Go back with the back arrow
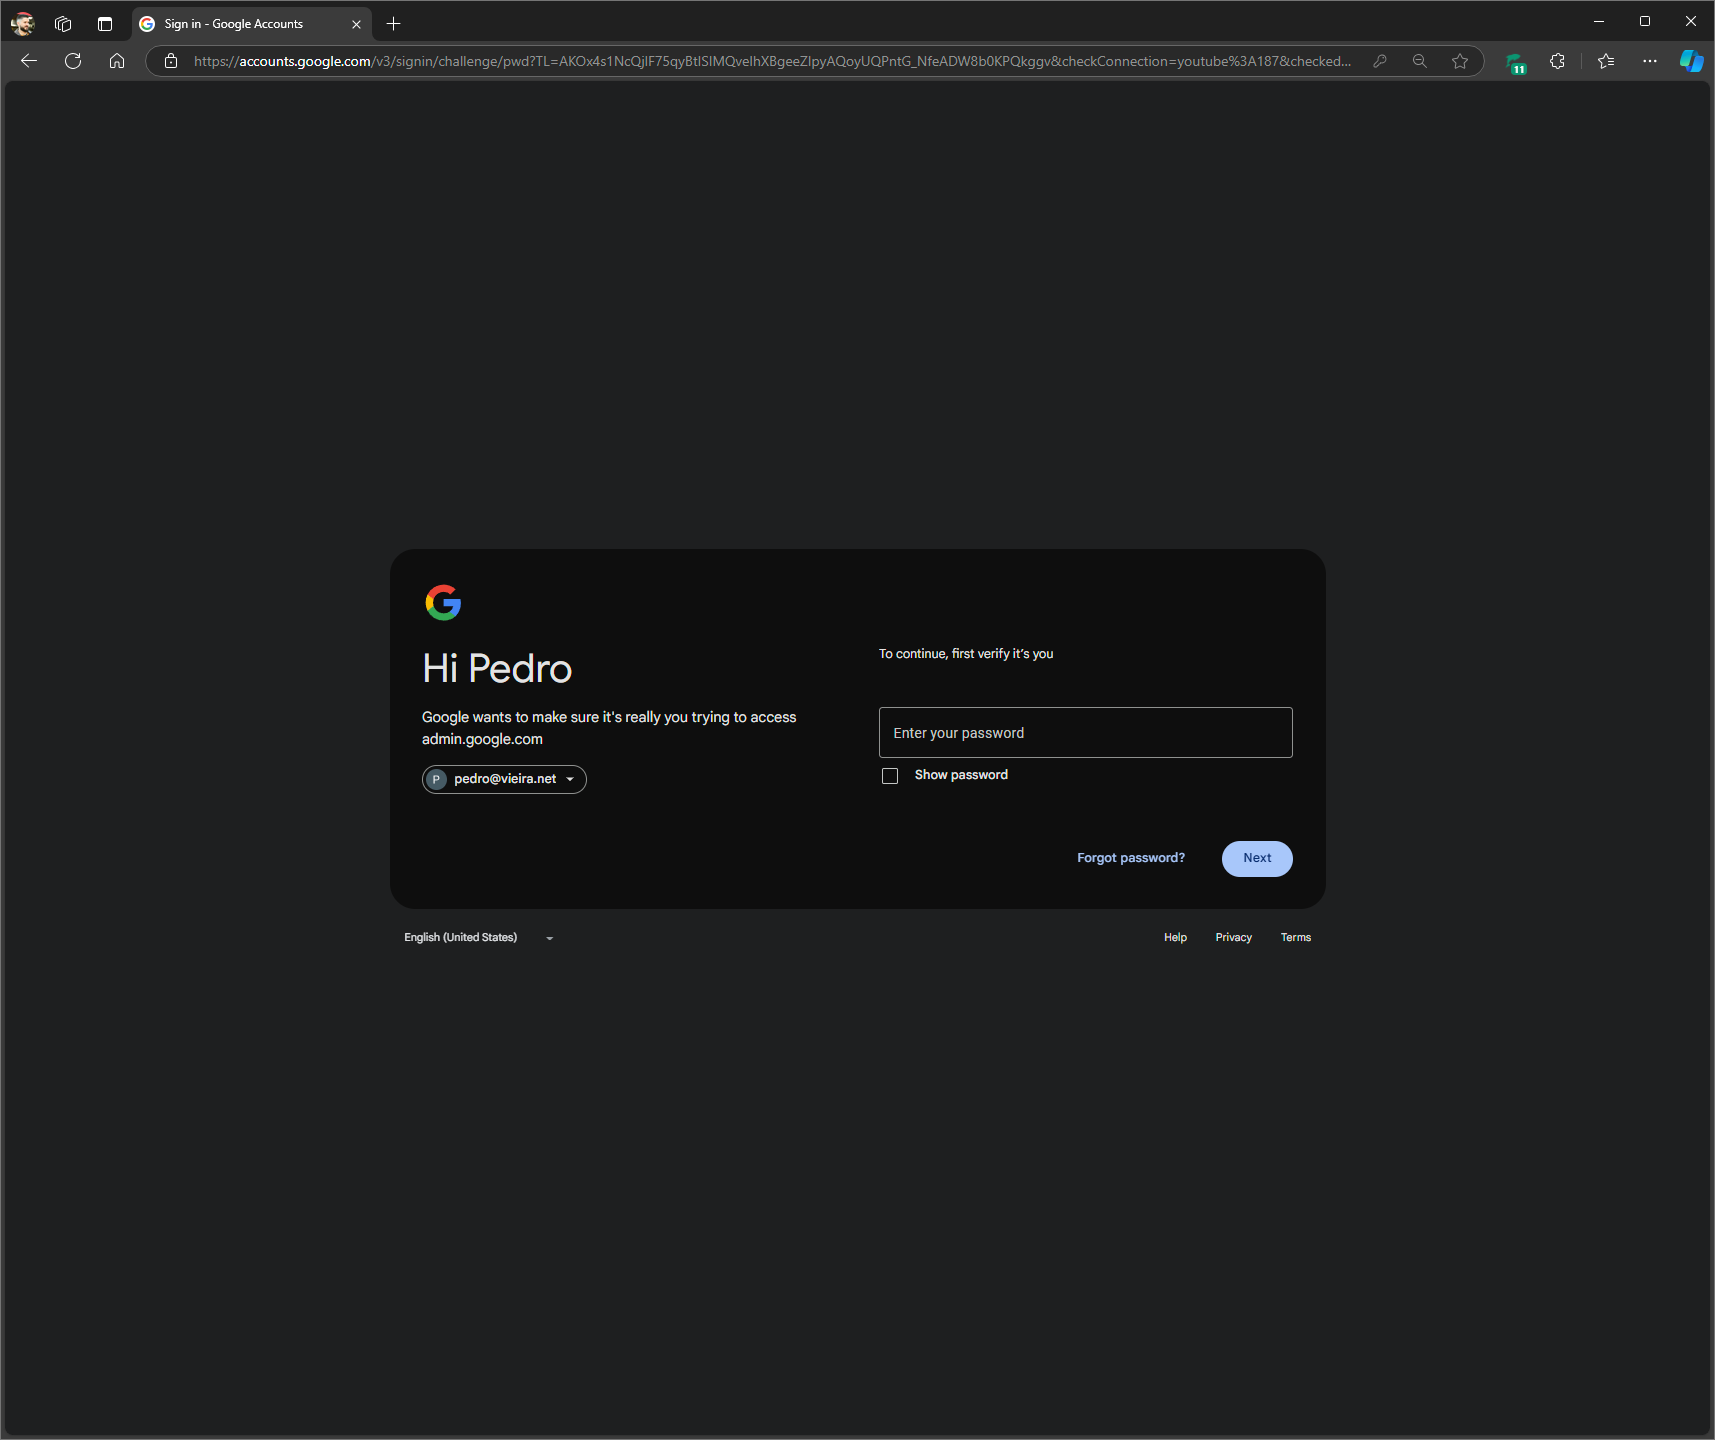1715x1440 pixels. click(29, 61)
